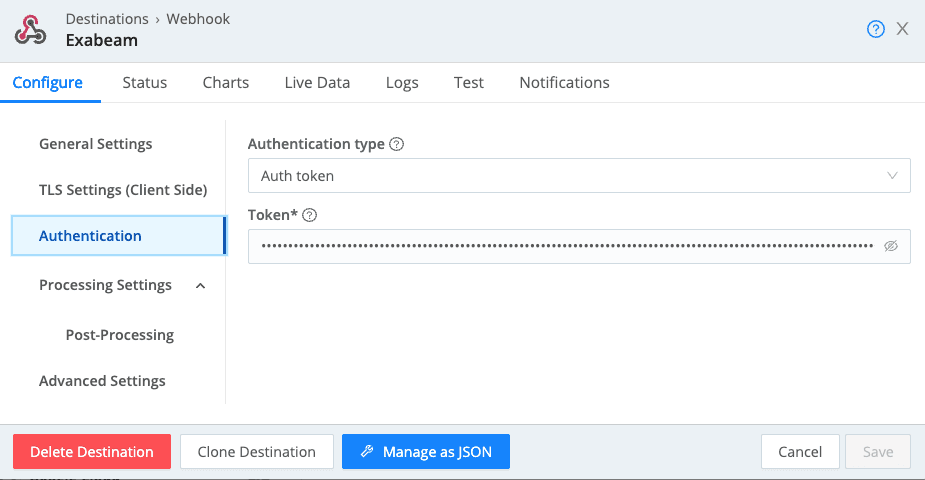Open the help question mark icon
This screenshot has height=480, width=925.
pos(875,29)
